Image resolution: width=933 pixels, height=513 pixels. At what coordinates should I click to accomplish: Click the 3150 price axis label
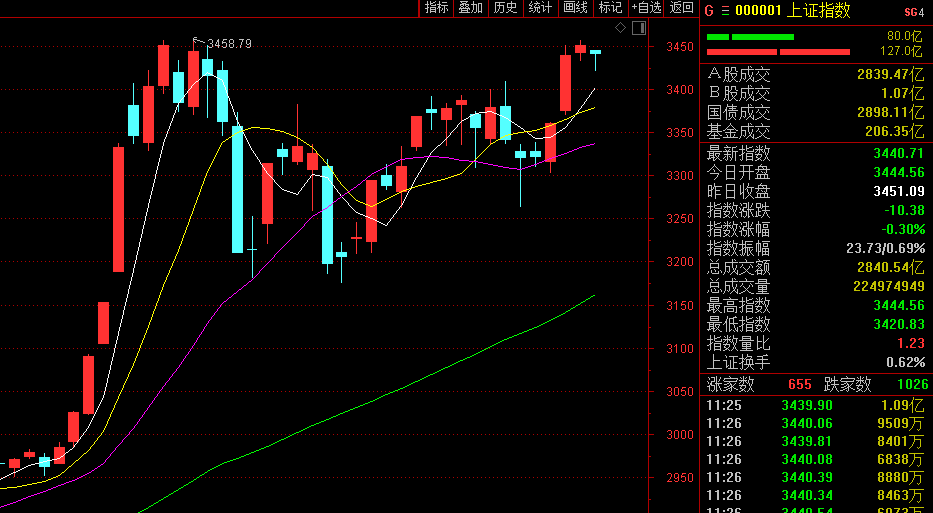point(680,306)
